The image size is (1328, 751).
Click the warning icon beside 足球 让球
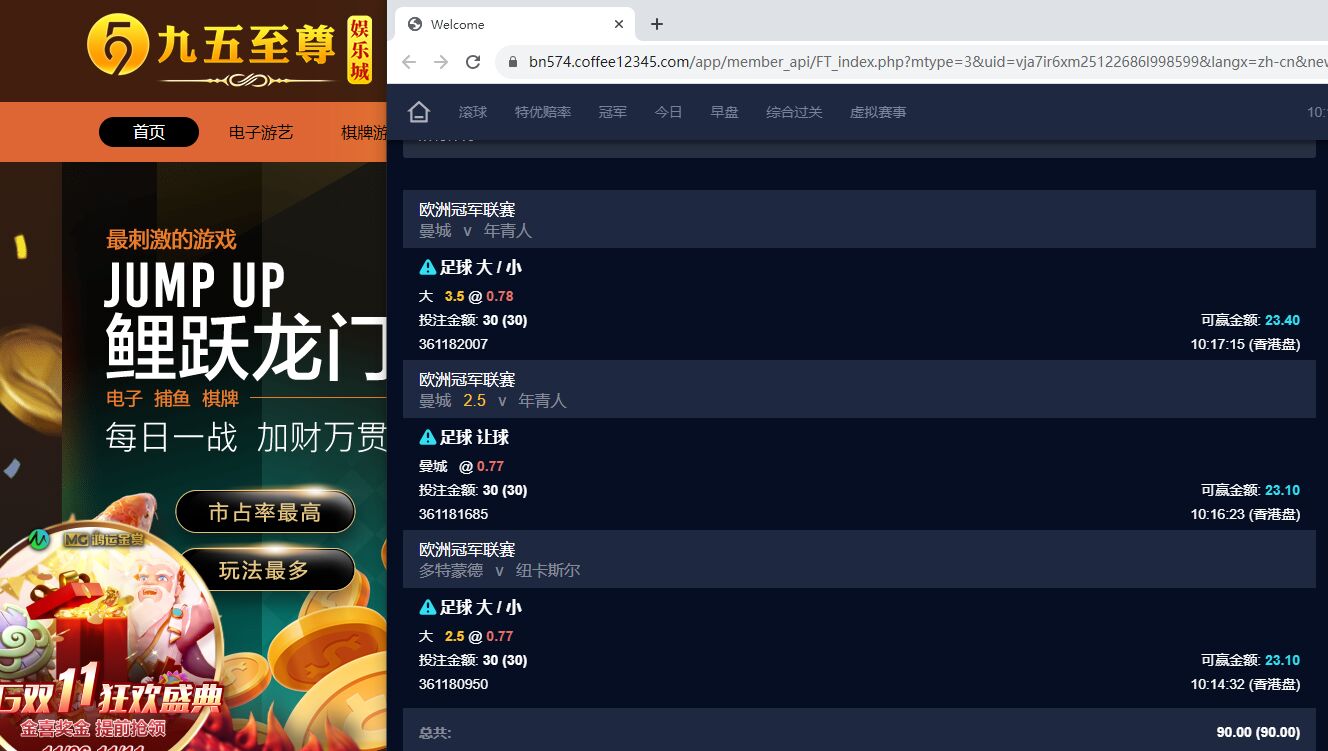(428, 437)
